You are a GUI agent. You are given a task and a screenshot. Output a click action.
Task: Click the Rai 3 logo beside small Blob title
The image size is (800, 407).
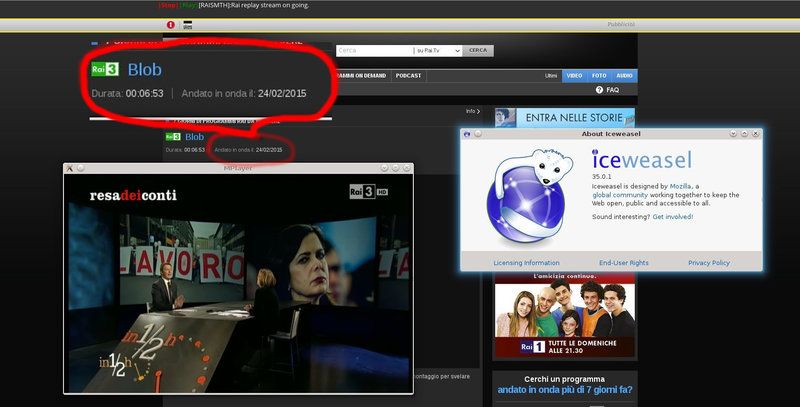point(172,136)
